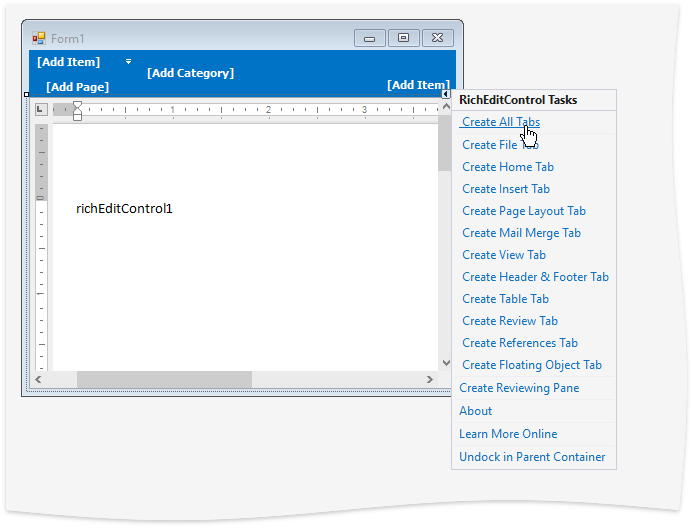The image size is (693, 529).
Task: Open the ribbon quick access dropdown arrow
Action: coord(128,61)
